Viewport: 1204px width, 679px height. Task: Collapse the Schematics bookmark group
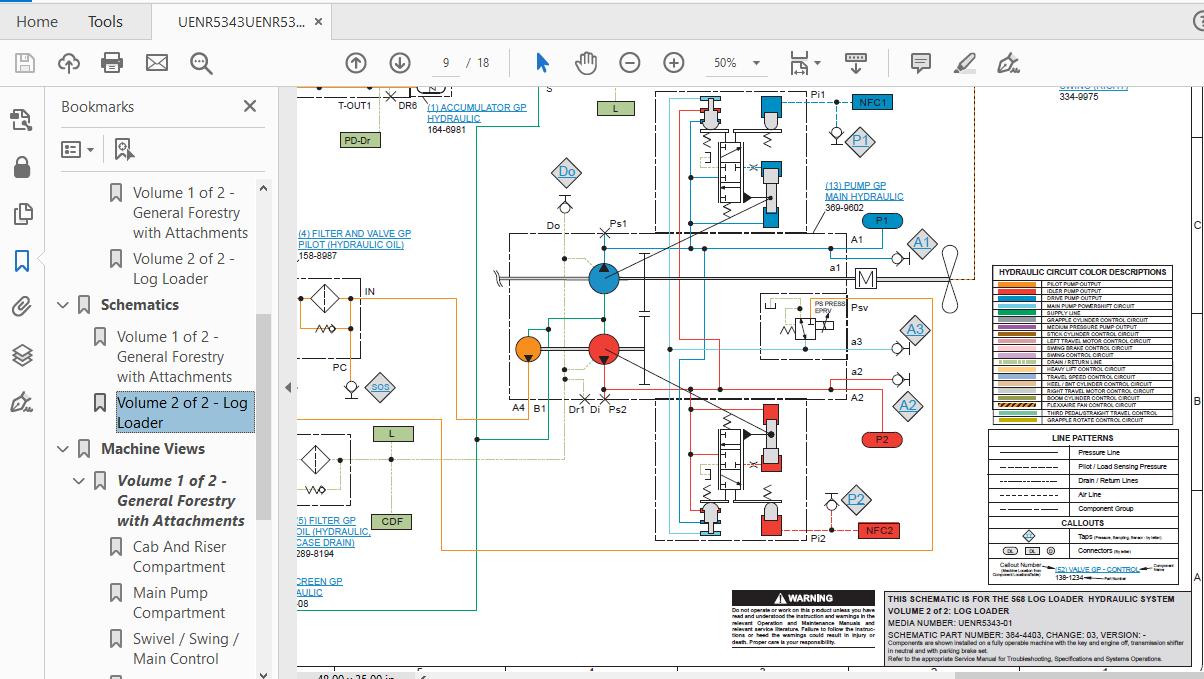[64, 305]
